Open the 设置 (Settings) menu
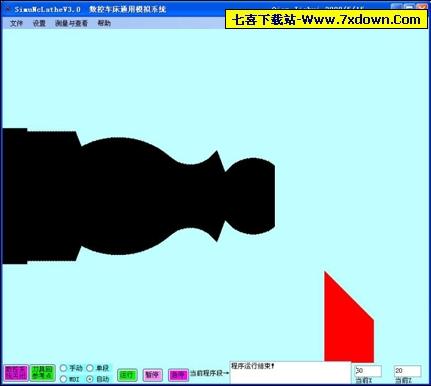The height and width of the screenshot is (386, 431). tap(39, 23)
